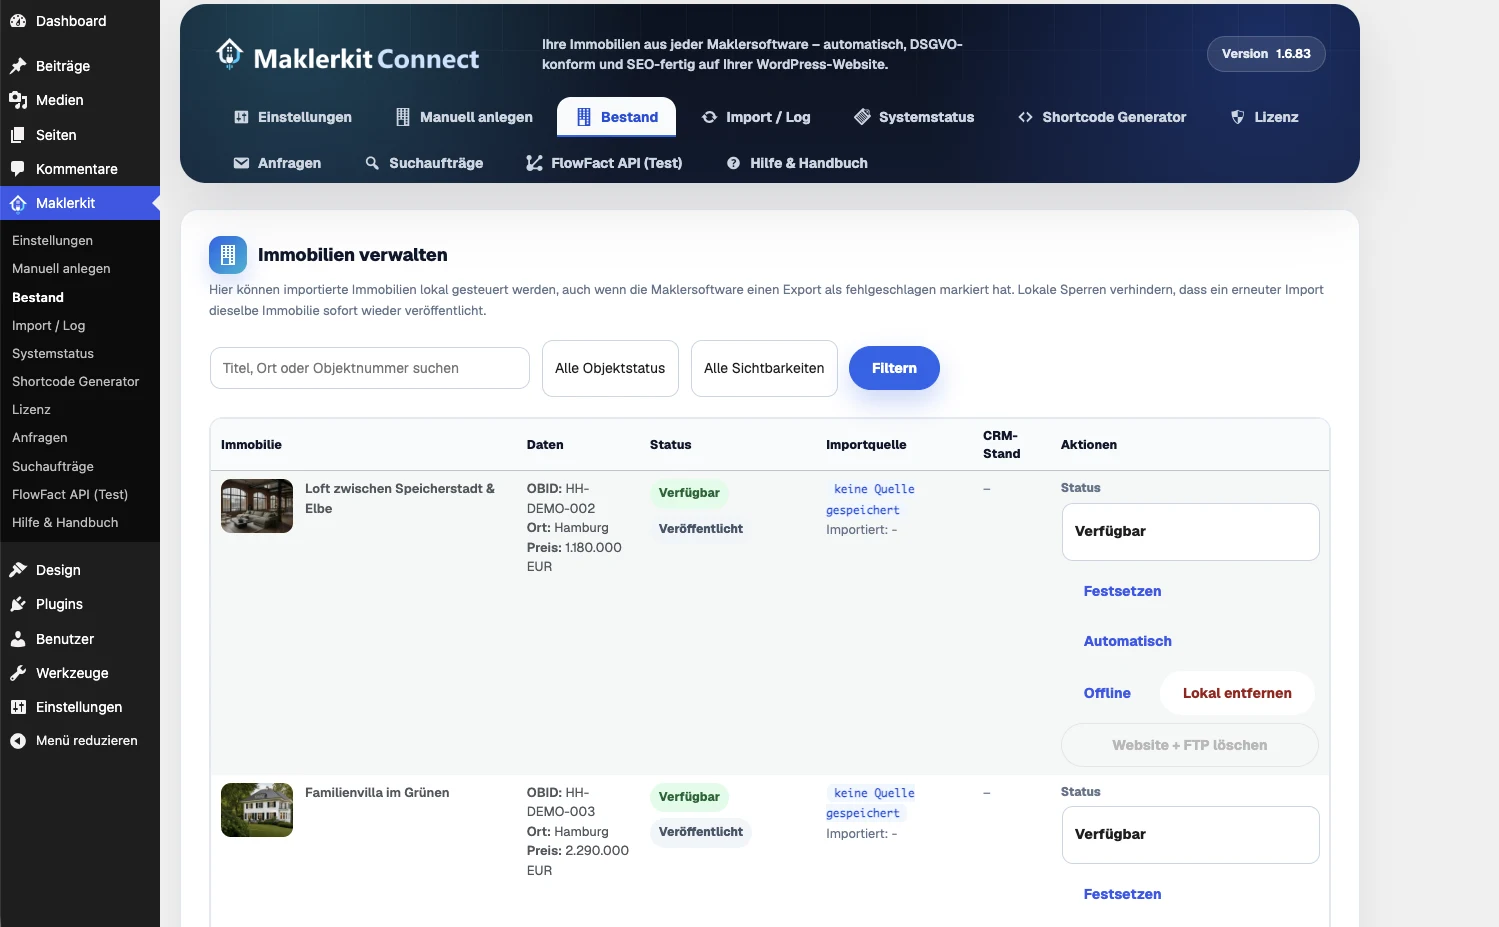The image size is (1499, 927).
Task: Click the Immobilien verwalten blue building icon
Action: (228, 255)
